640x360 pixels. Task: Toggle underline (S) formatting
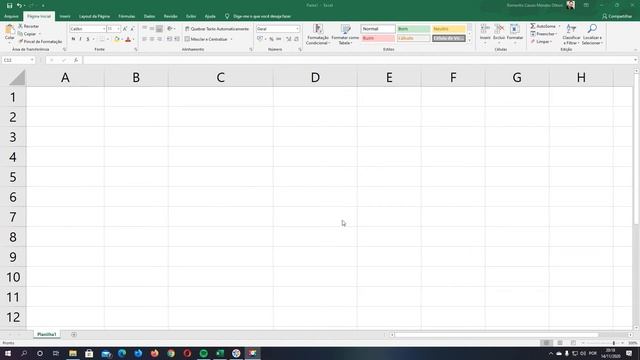click(87, 39)
